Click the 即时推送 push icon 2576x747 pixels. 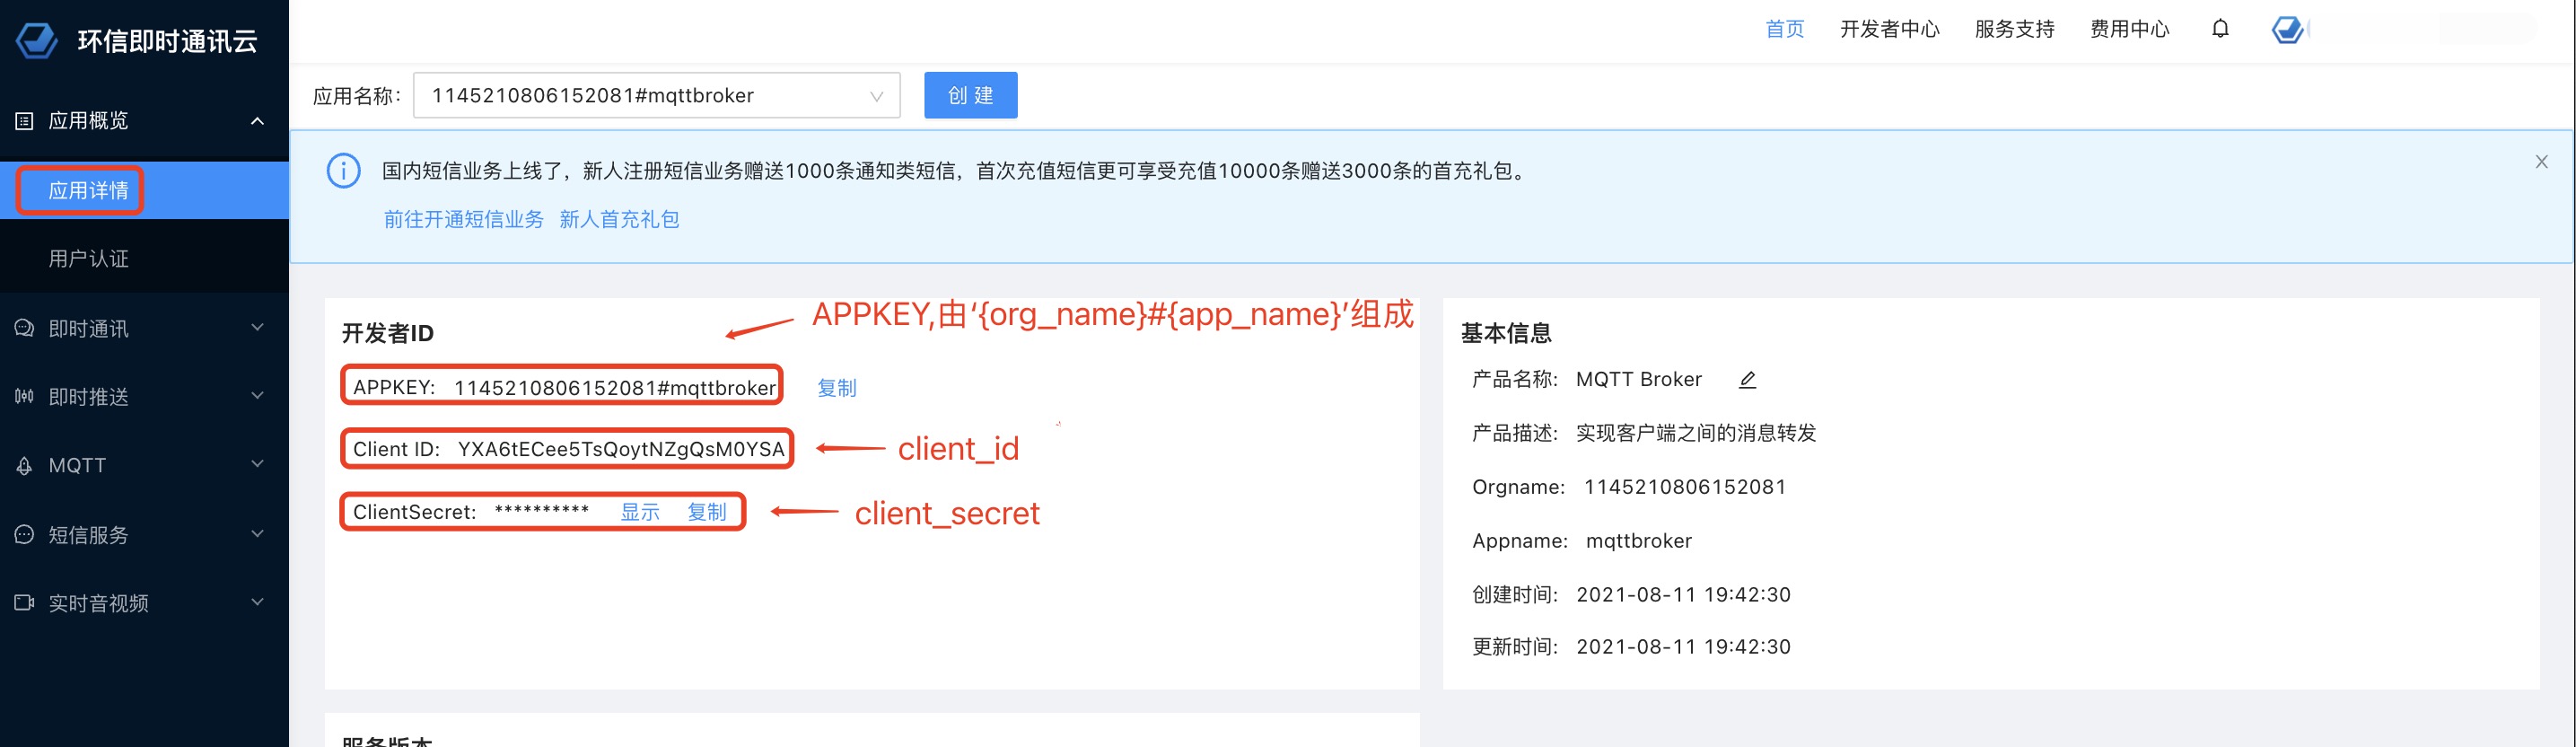click(24, 396)
